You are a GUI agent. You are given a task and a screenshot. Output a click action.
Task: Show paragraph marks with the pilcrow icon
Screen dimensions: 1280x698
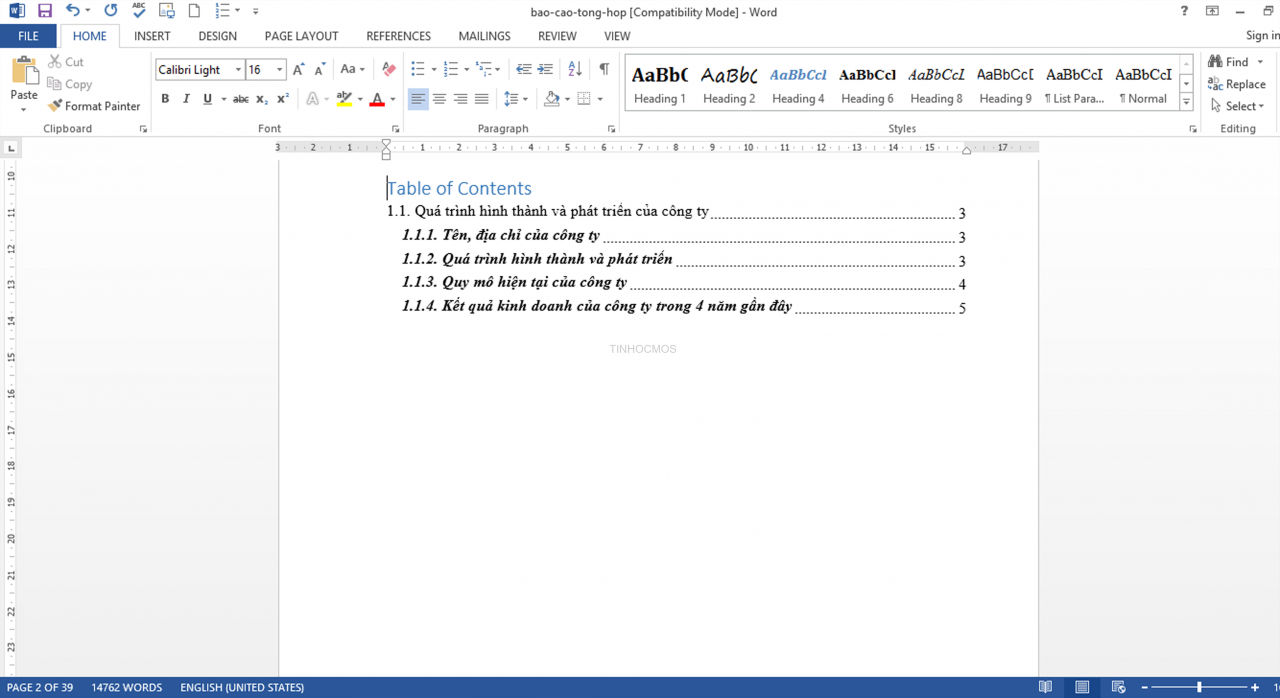[604, 69]
